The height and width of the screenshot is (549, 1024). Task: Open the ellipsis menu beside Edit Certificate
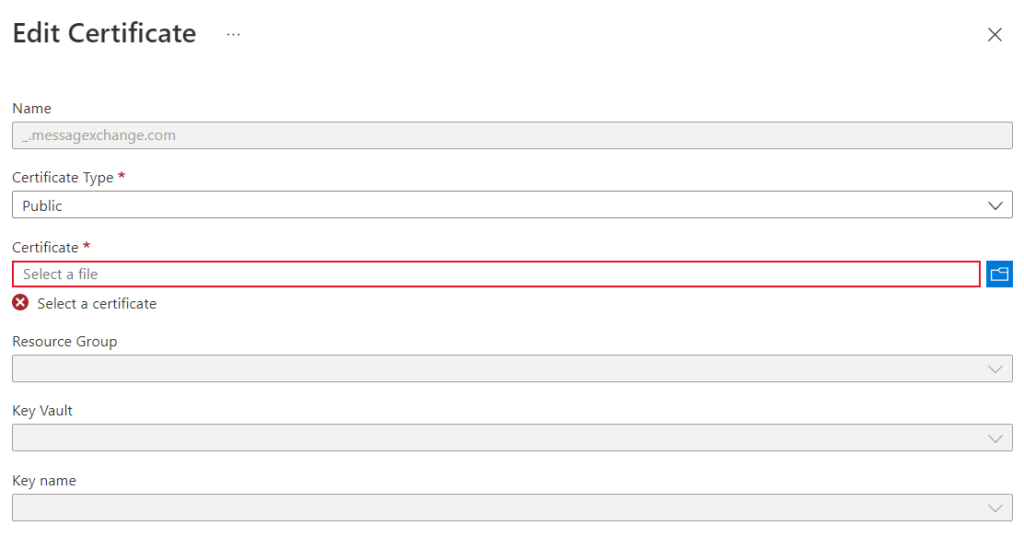click(x=233, y=34)
